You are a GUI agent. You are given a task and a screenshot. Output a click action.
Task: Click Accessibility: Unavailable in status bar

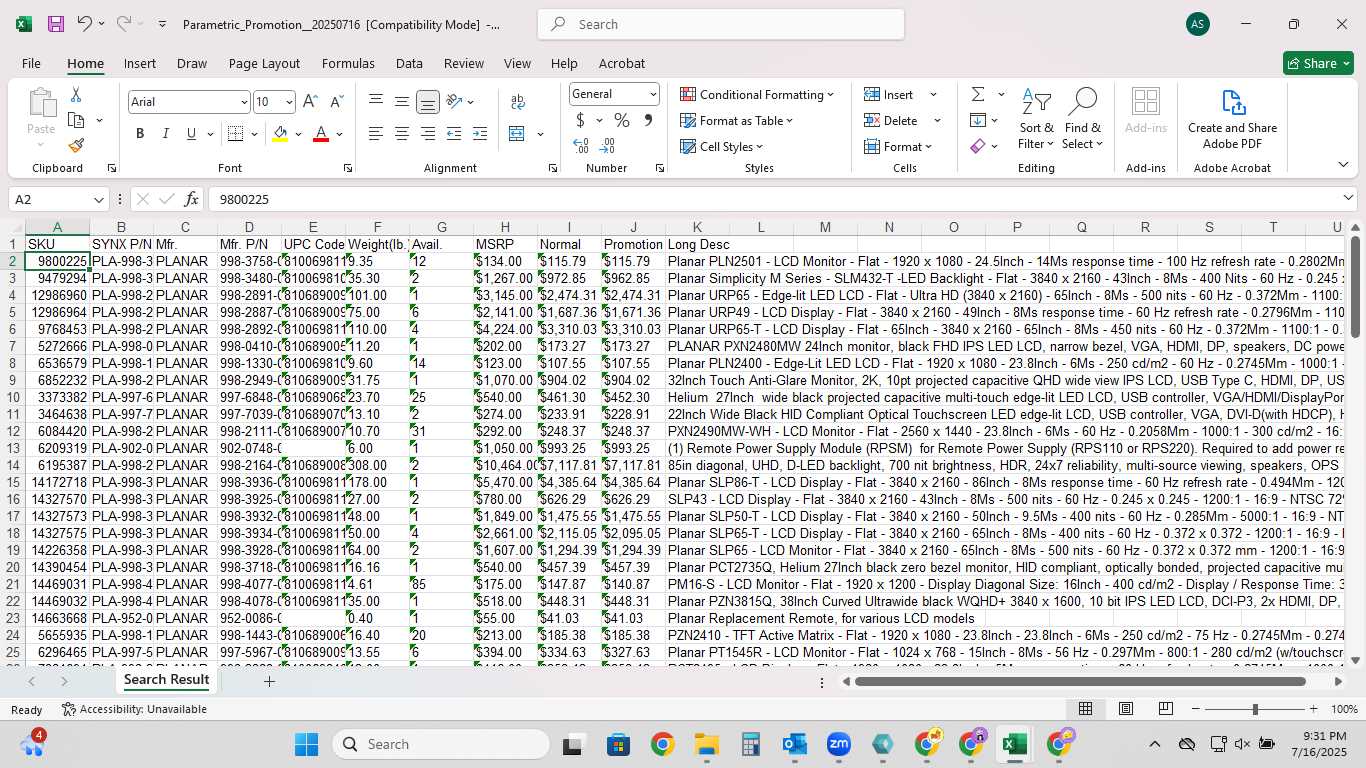[x=134, y=709]
